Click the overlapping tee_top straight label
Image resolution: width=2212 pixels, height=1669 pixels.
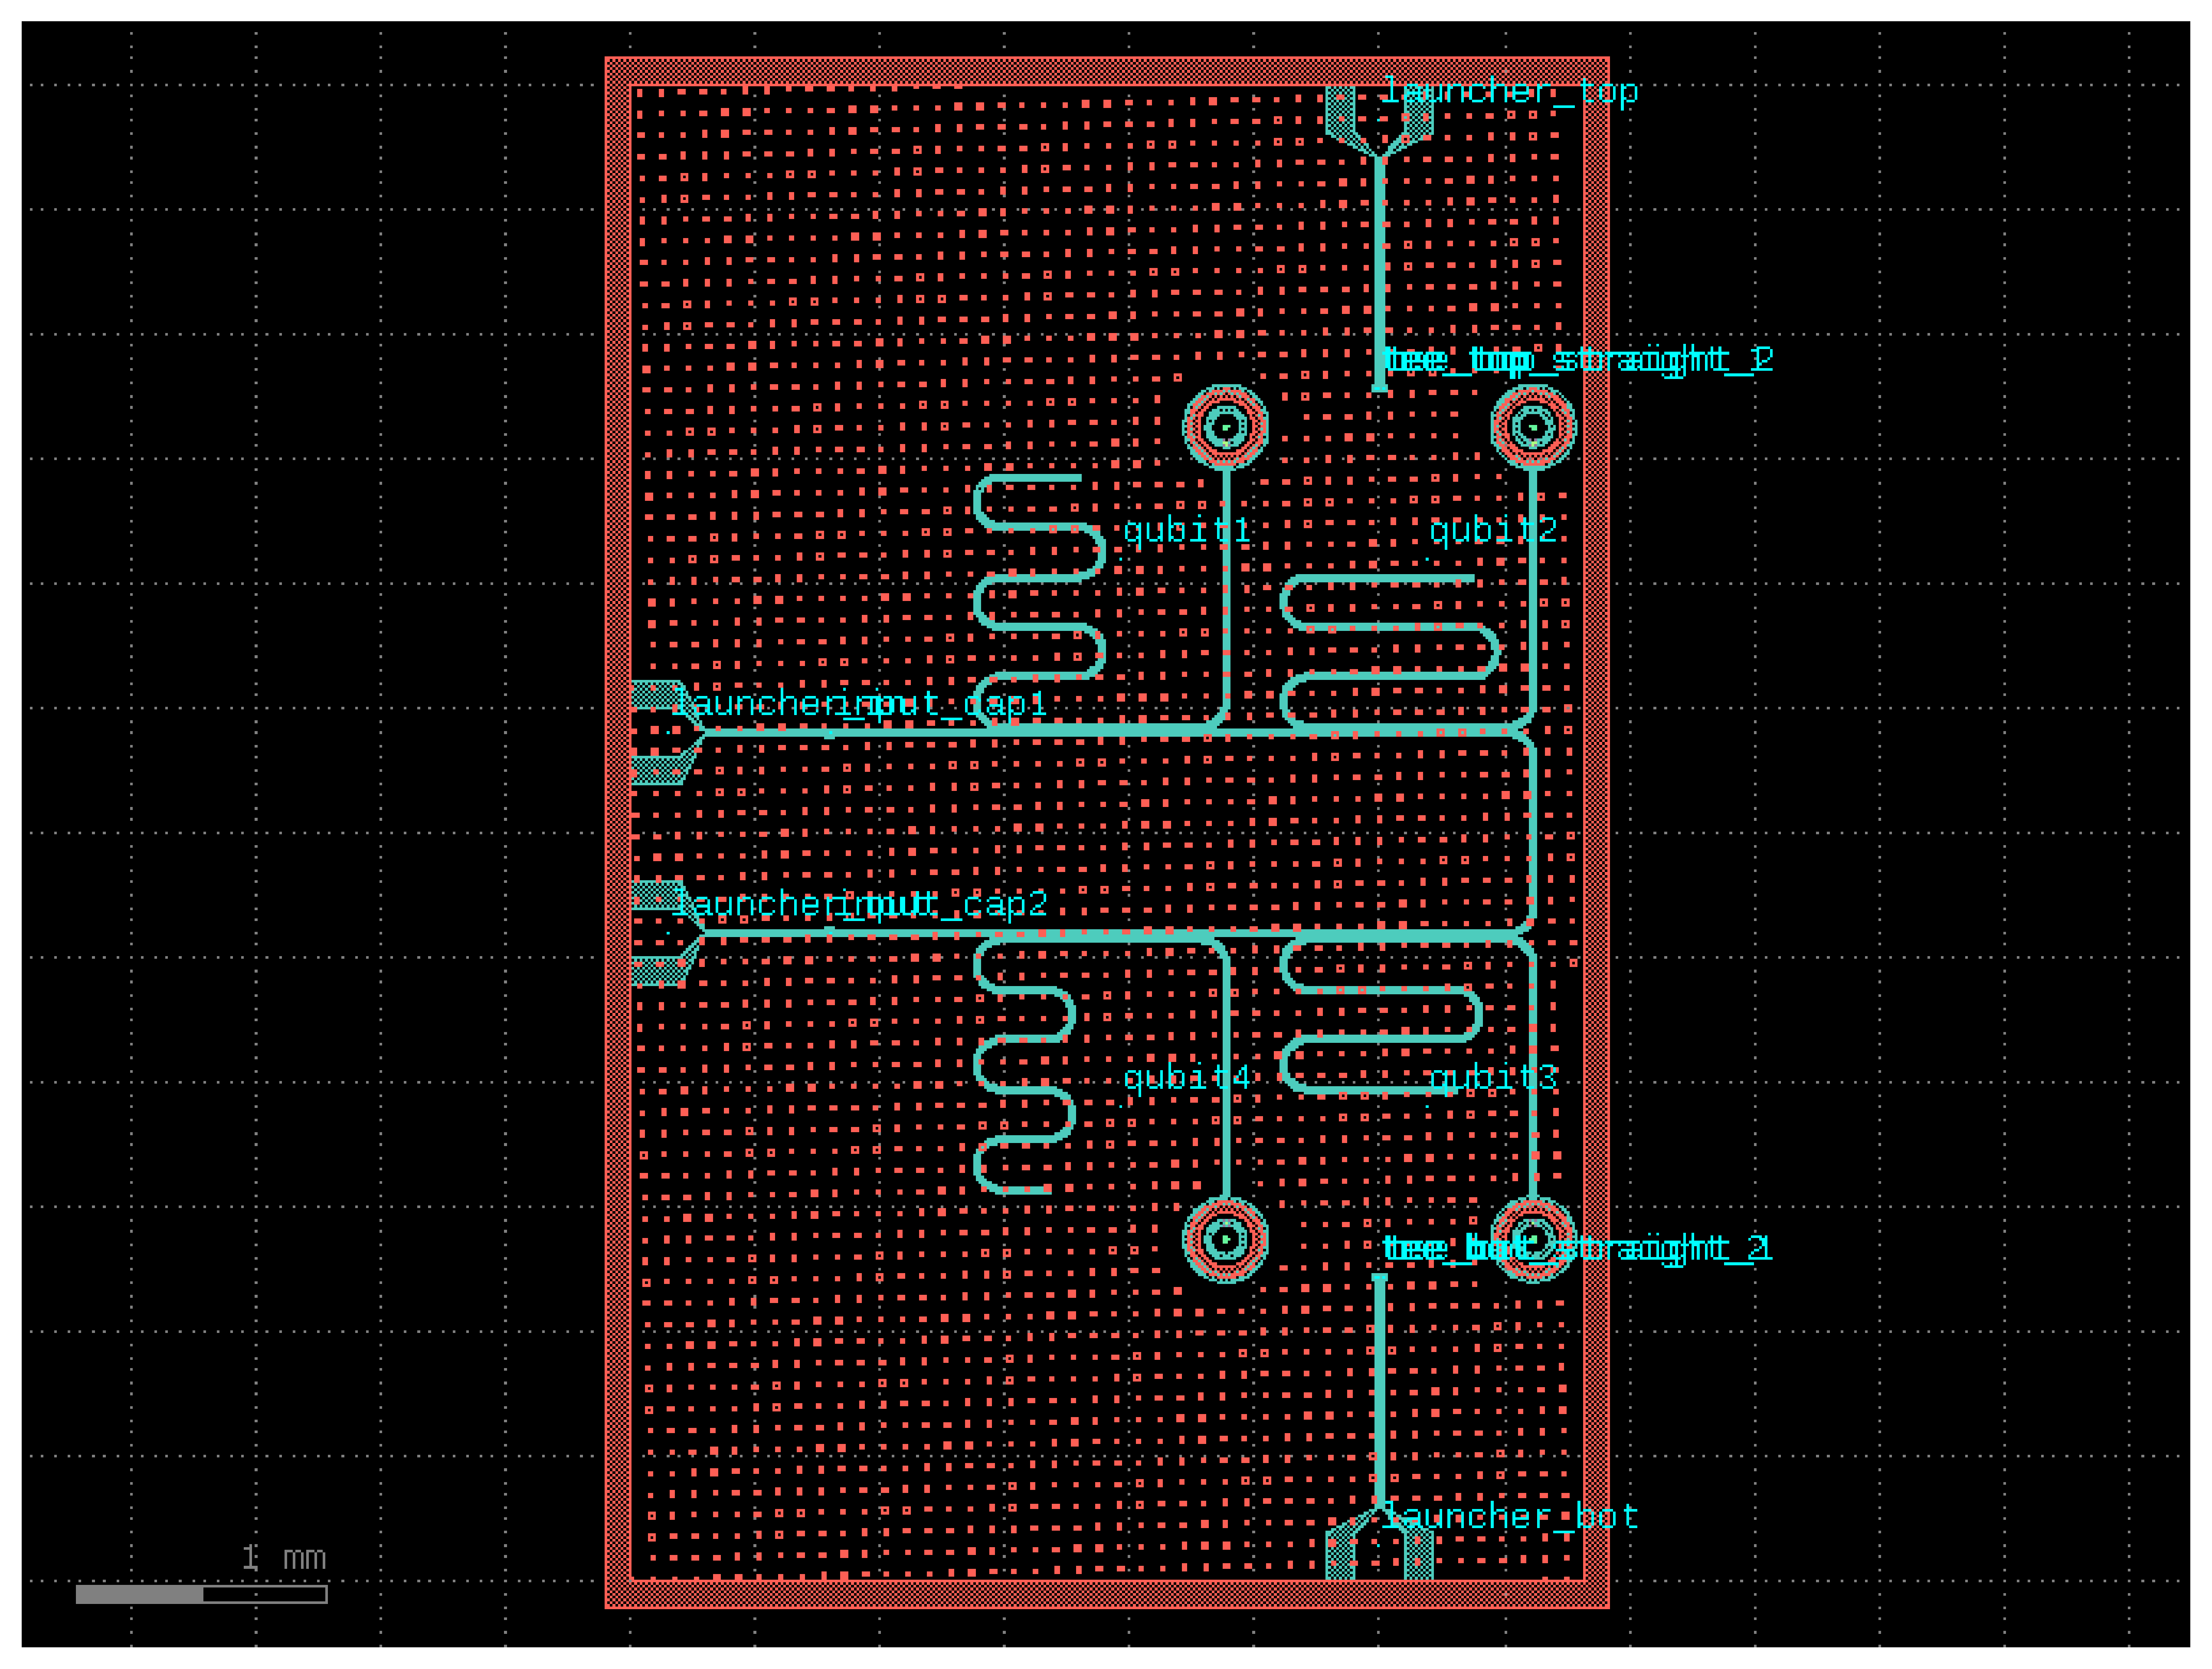[1577, 359]
